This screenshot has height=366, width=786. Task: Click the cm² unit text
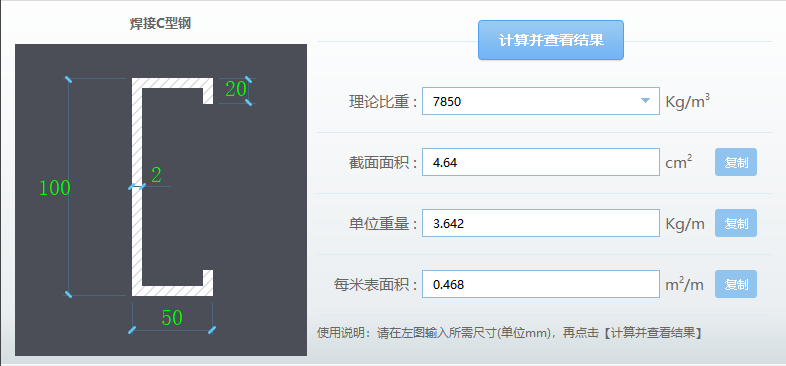(x=679, y=162)
